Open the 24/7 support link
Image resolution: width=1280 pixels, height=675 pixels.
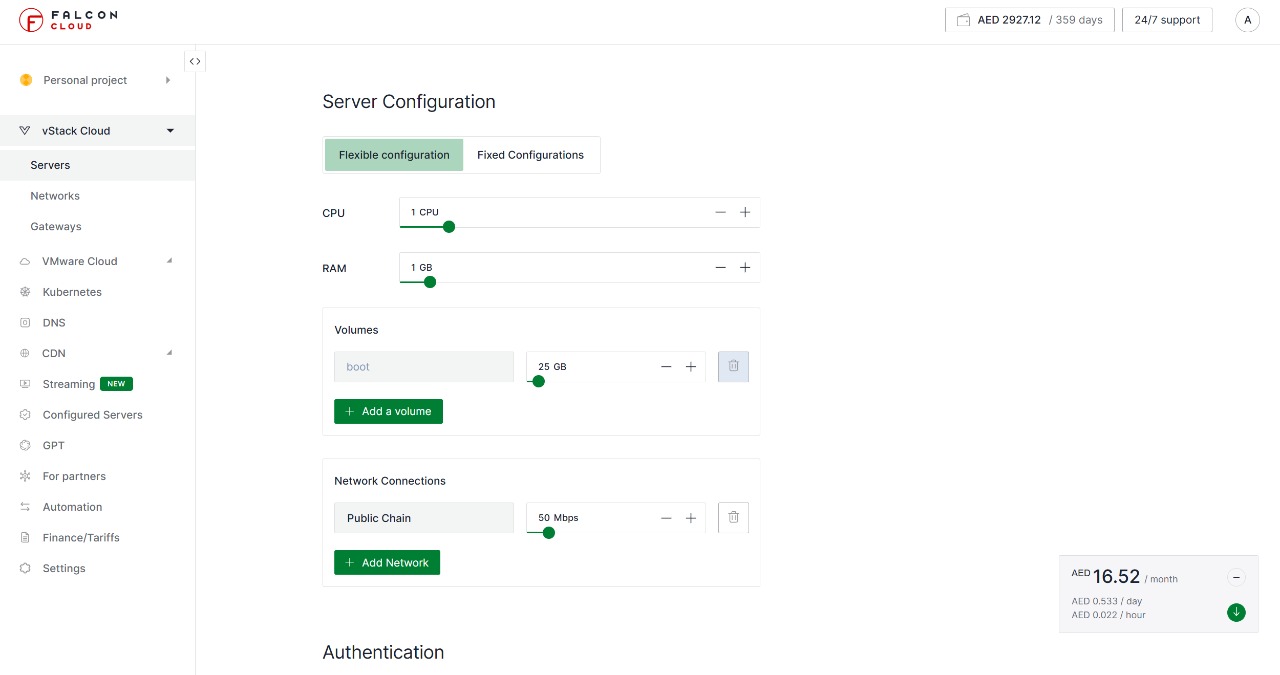click(1167, 20)
